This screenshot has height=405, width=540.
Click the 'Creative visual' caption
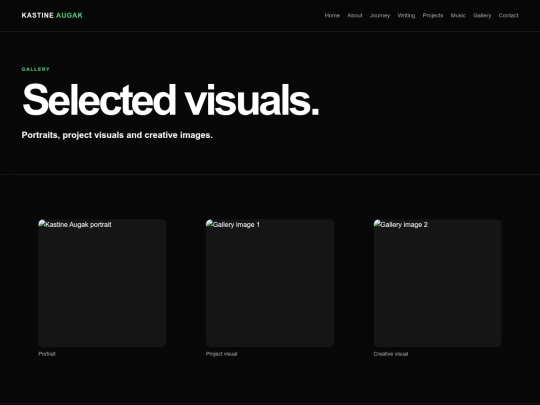[x=391, y=354]
